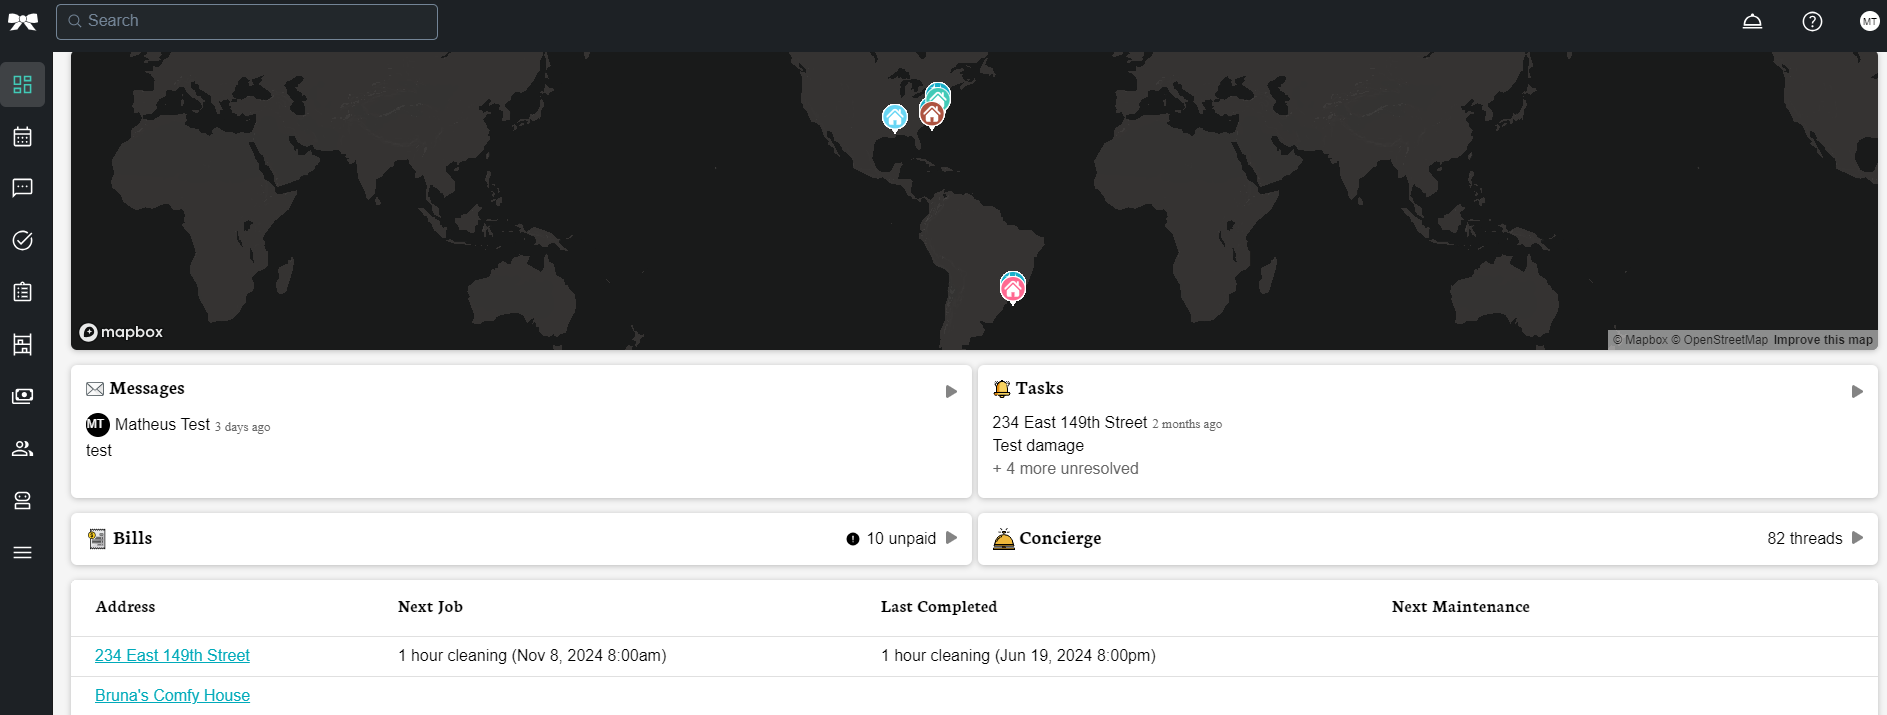Click the pink house marker in Brazil

tap(1013, 290)
